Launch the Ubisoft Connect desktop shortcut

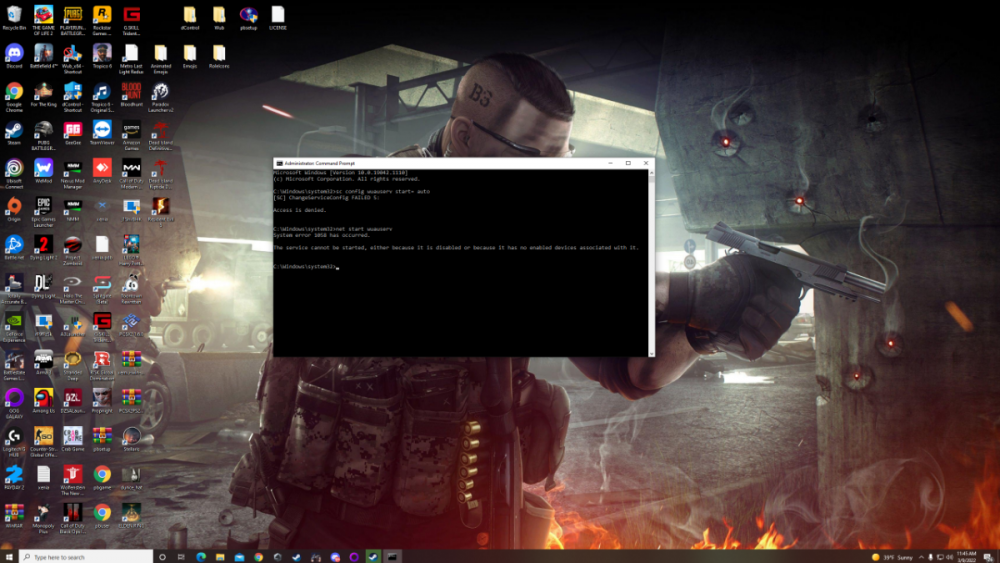point(14,169)
